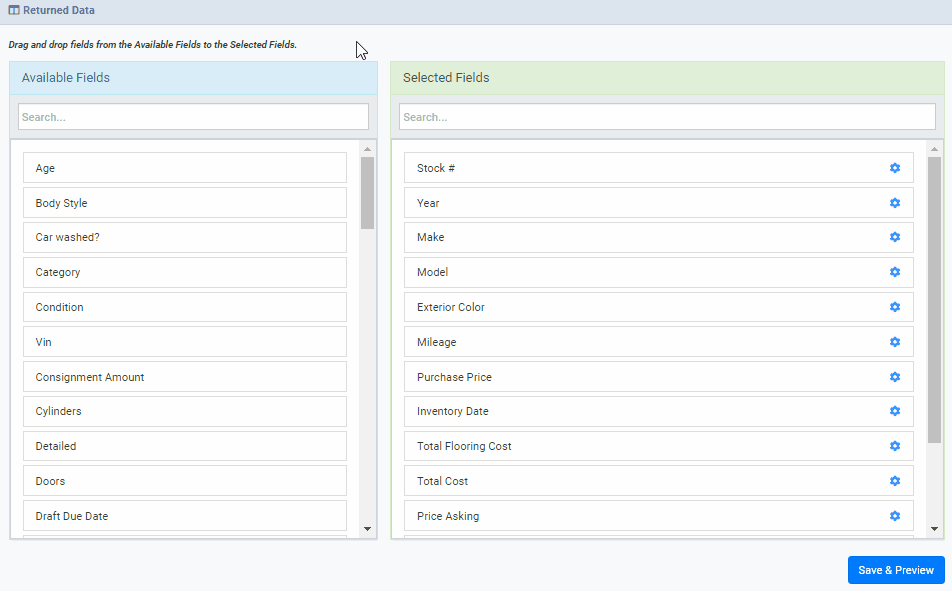Screen dimensions: 952x591
Task: Click the gear icon for Stock #
Action: (895, 168)
